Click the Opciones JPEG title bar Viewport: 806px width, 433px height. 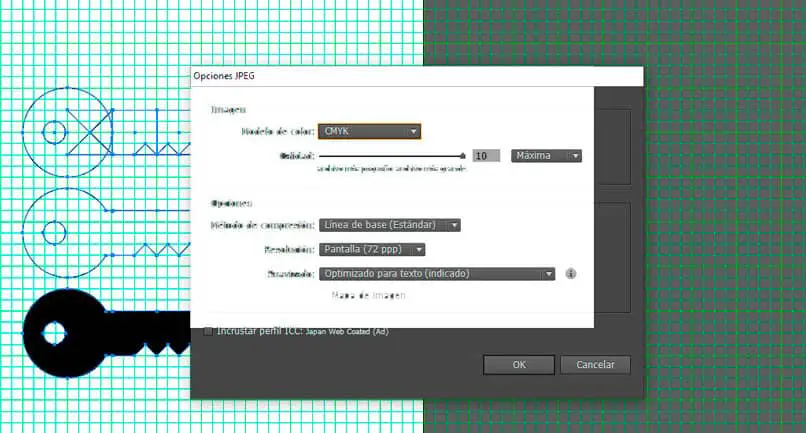click(417, 76)
